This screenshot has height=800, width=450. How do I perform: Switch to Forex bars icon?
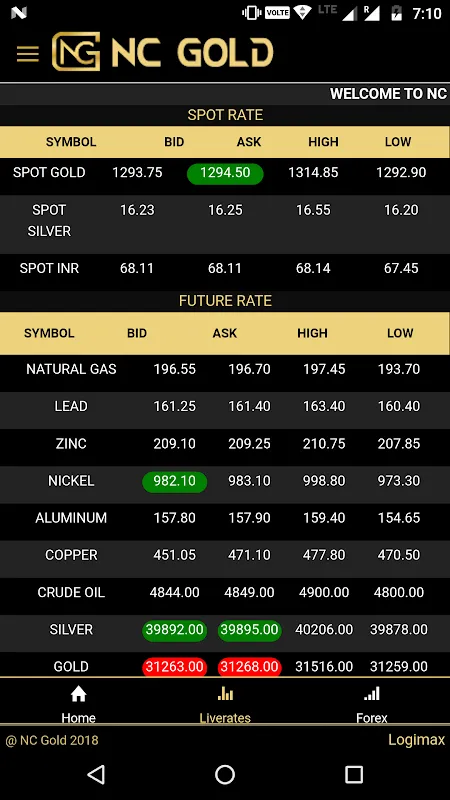(371, 693)
